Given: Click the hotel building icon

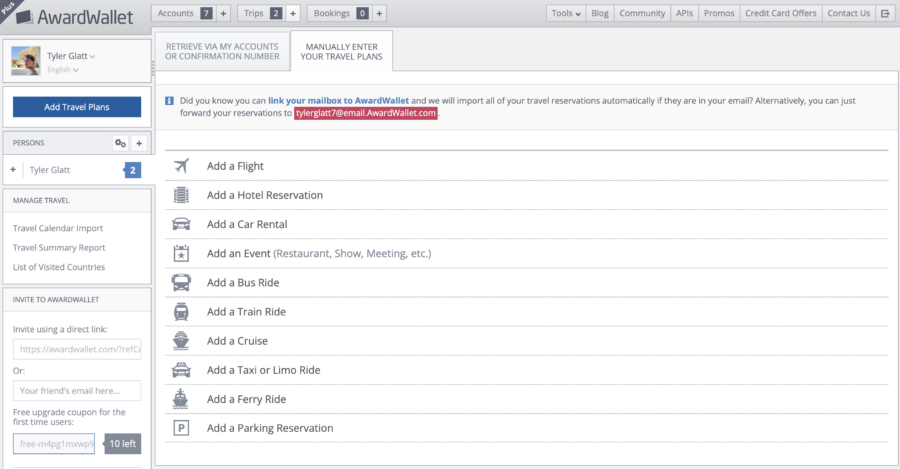Looking at the screenshot, I should pos(181,195).
